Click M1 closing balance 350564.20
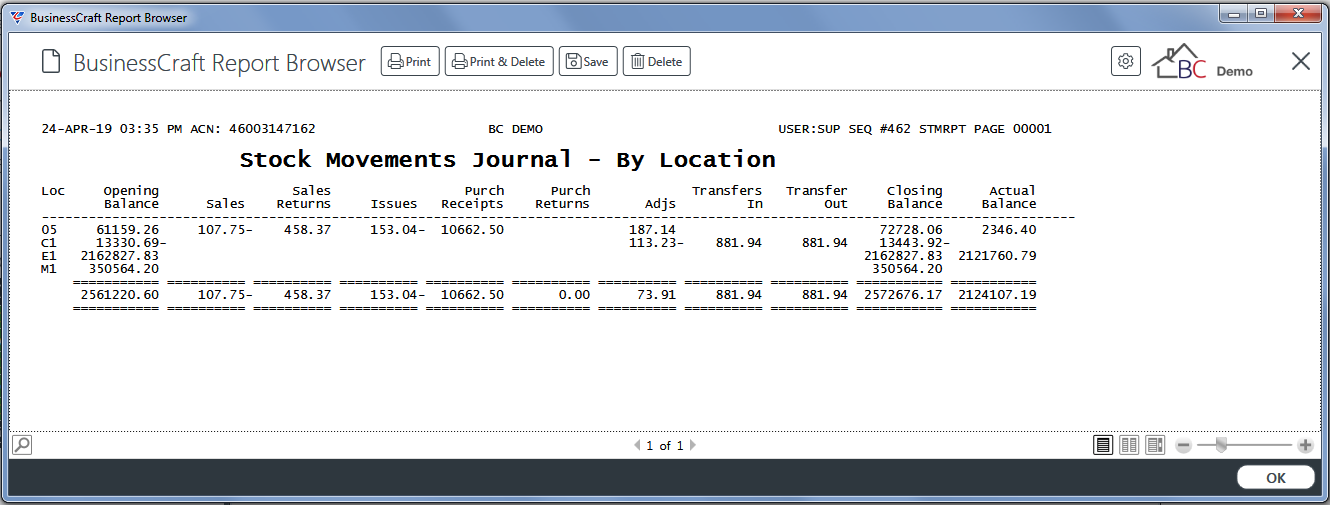 (907, 269)
